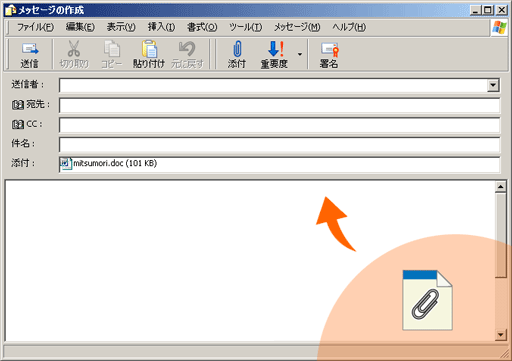The height and width of the screenshot is (361, 512).
Task: Select the 切り取り scissors icon
Action: click(74, 49)
